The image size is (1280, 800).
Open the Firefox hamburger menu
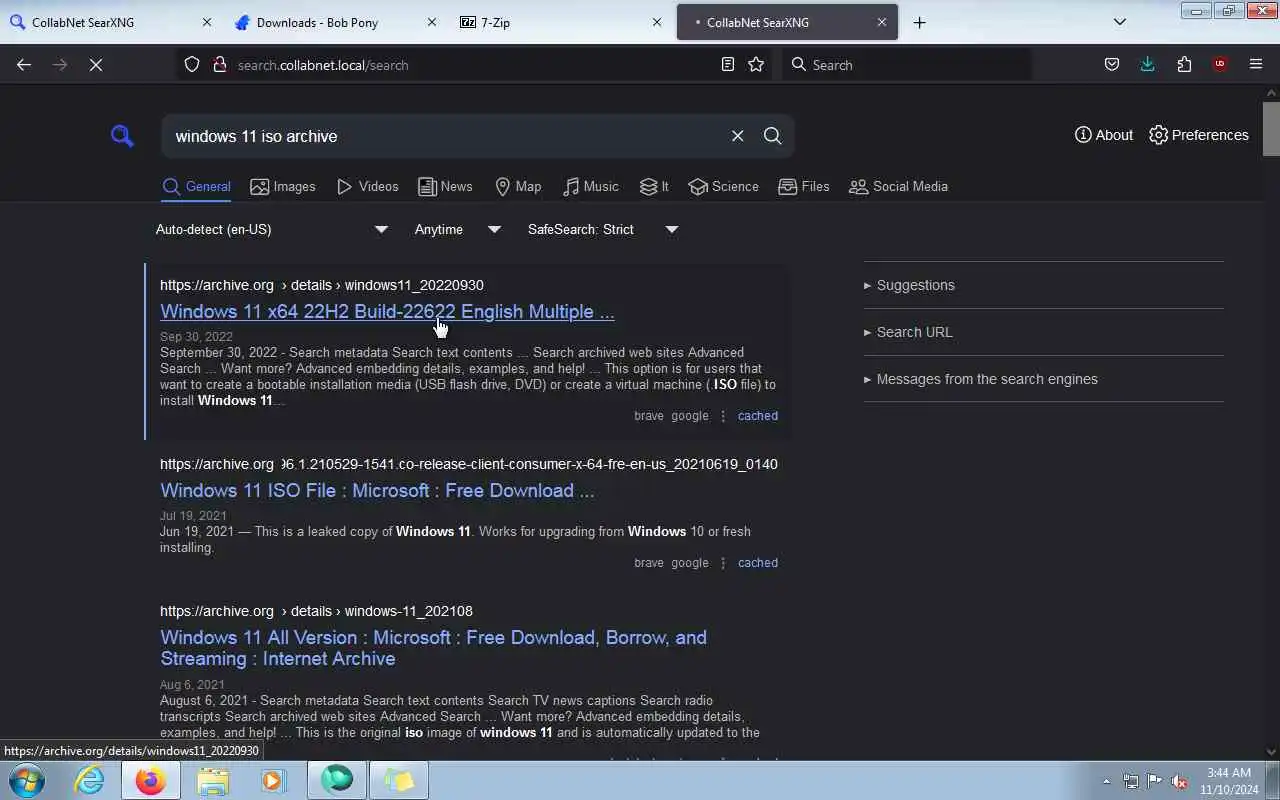click(1256, 64)
